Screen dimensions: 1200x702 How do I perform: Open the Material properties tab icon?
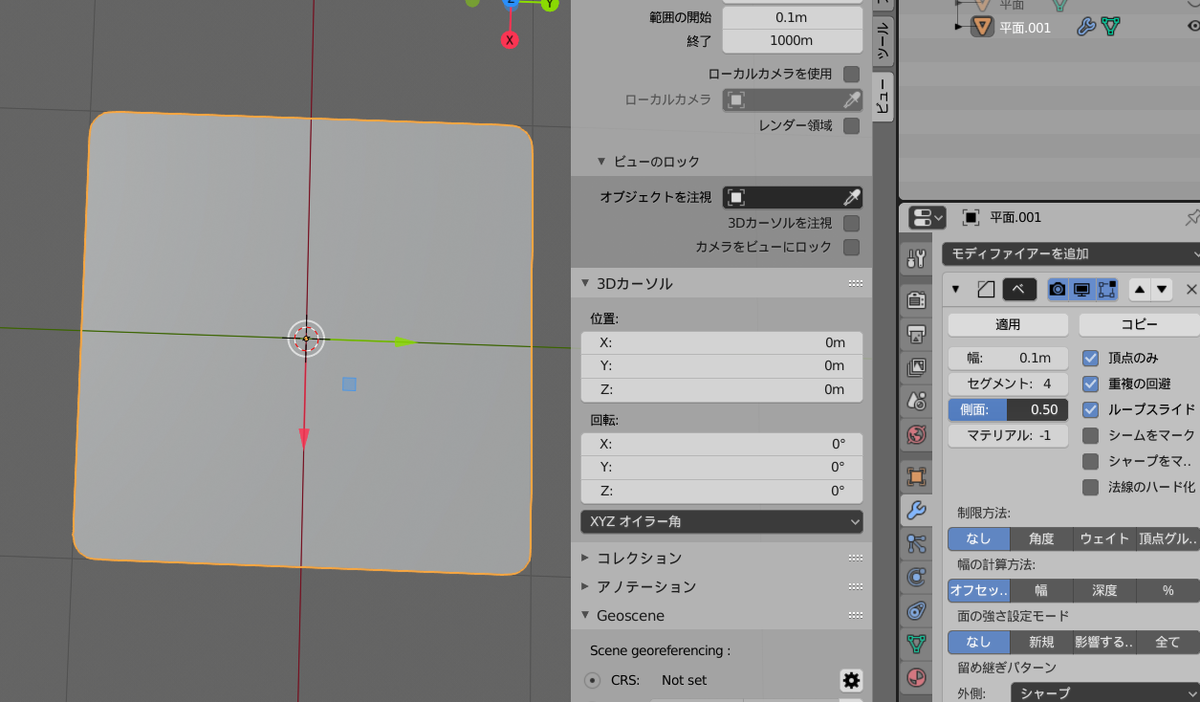click(916, 678)
